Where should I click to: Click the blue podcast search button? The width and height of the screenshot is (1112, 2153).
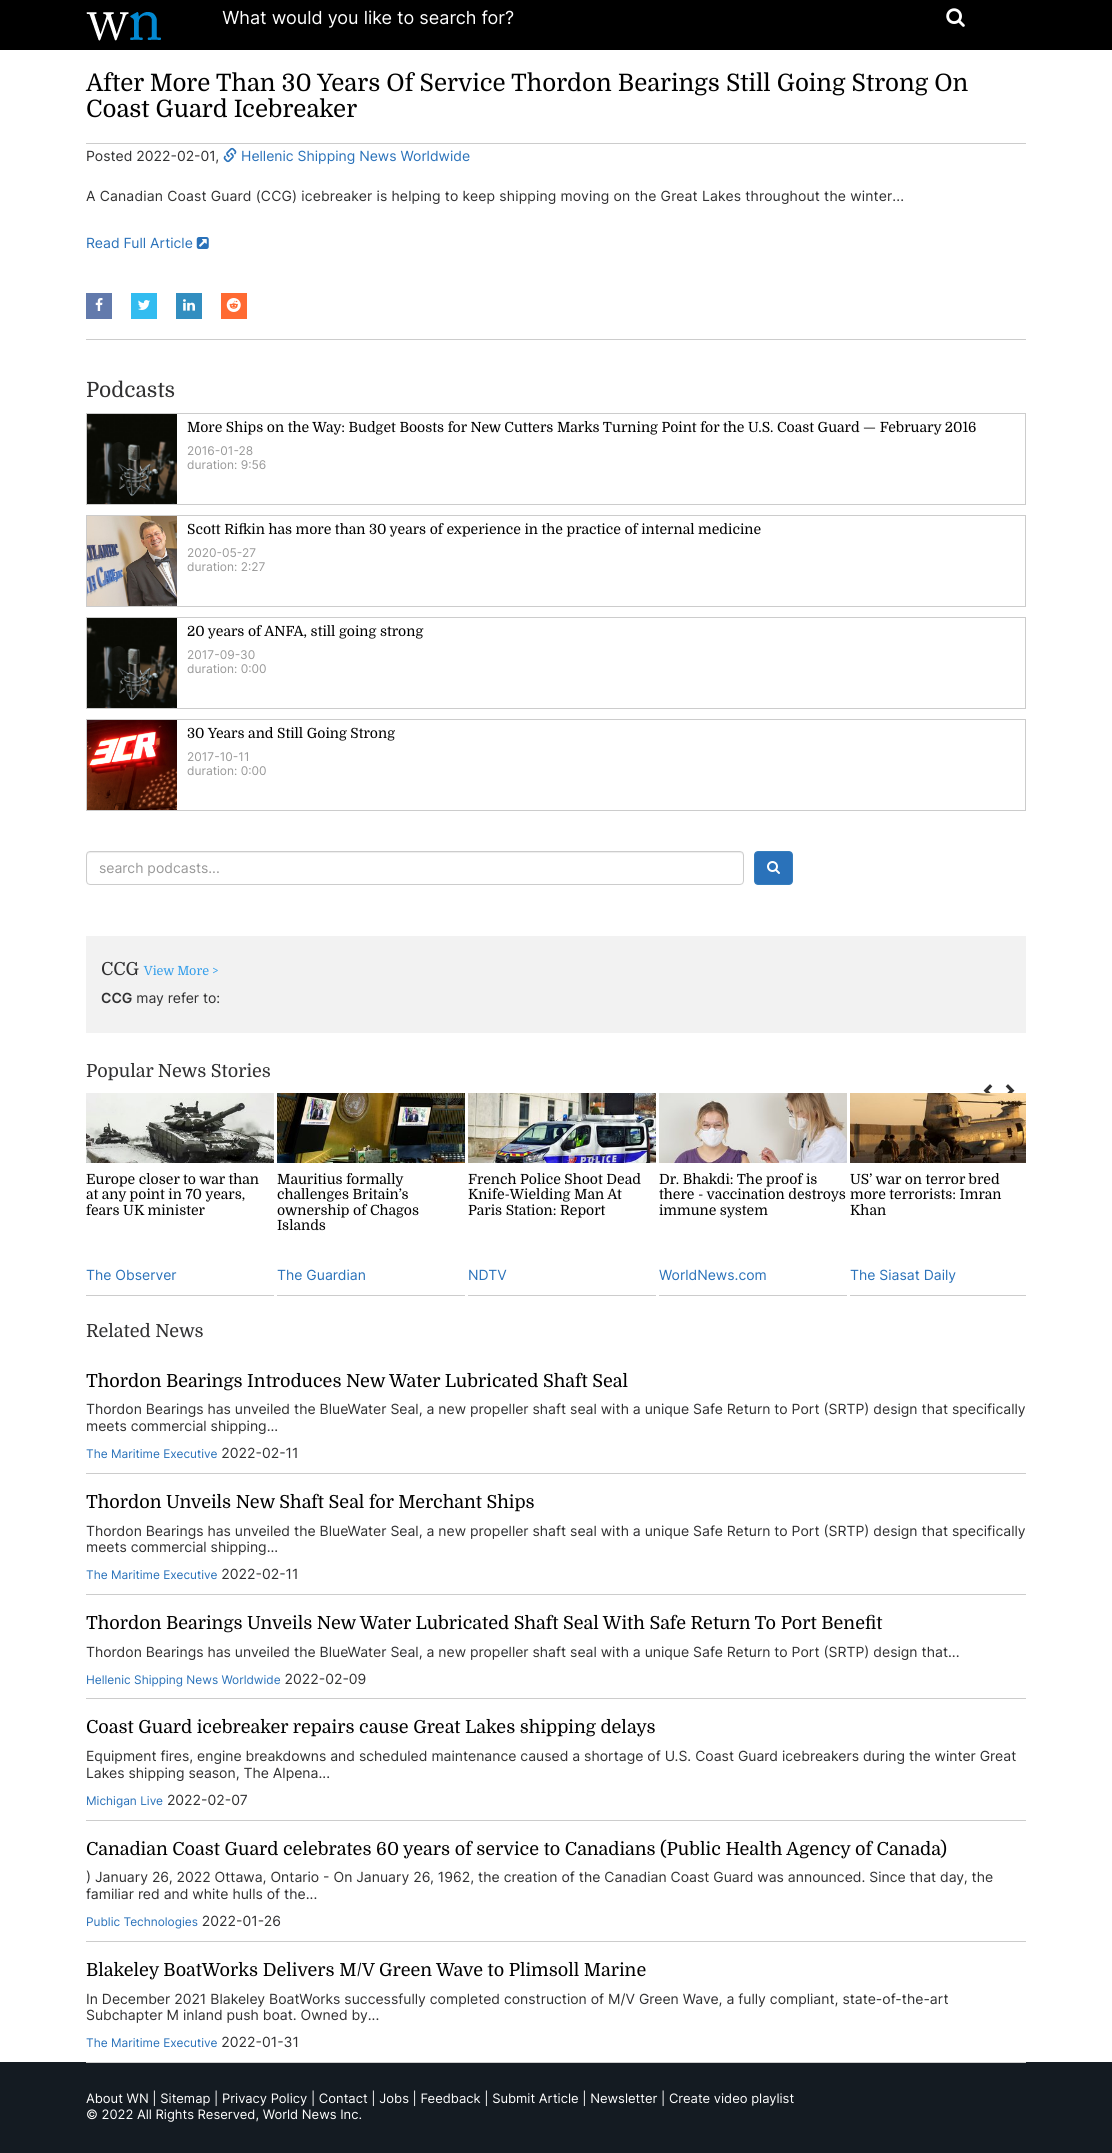click(x=773, y=868)
